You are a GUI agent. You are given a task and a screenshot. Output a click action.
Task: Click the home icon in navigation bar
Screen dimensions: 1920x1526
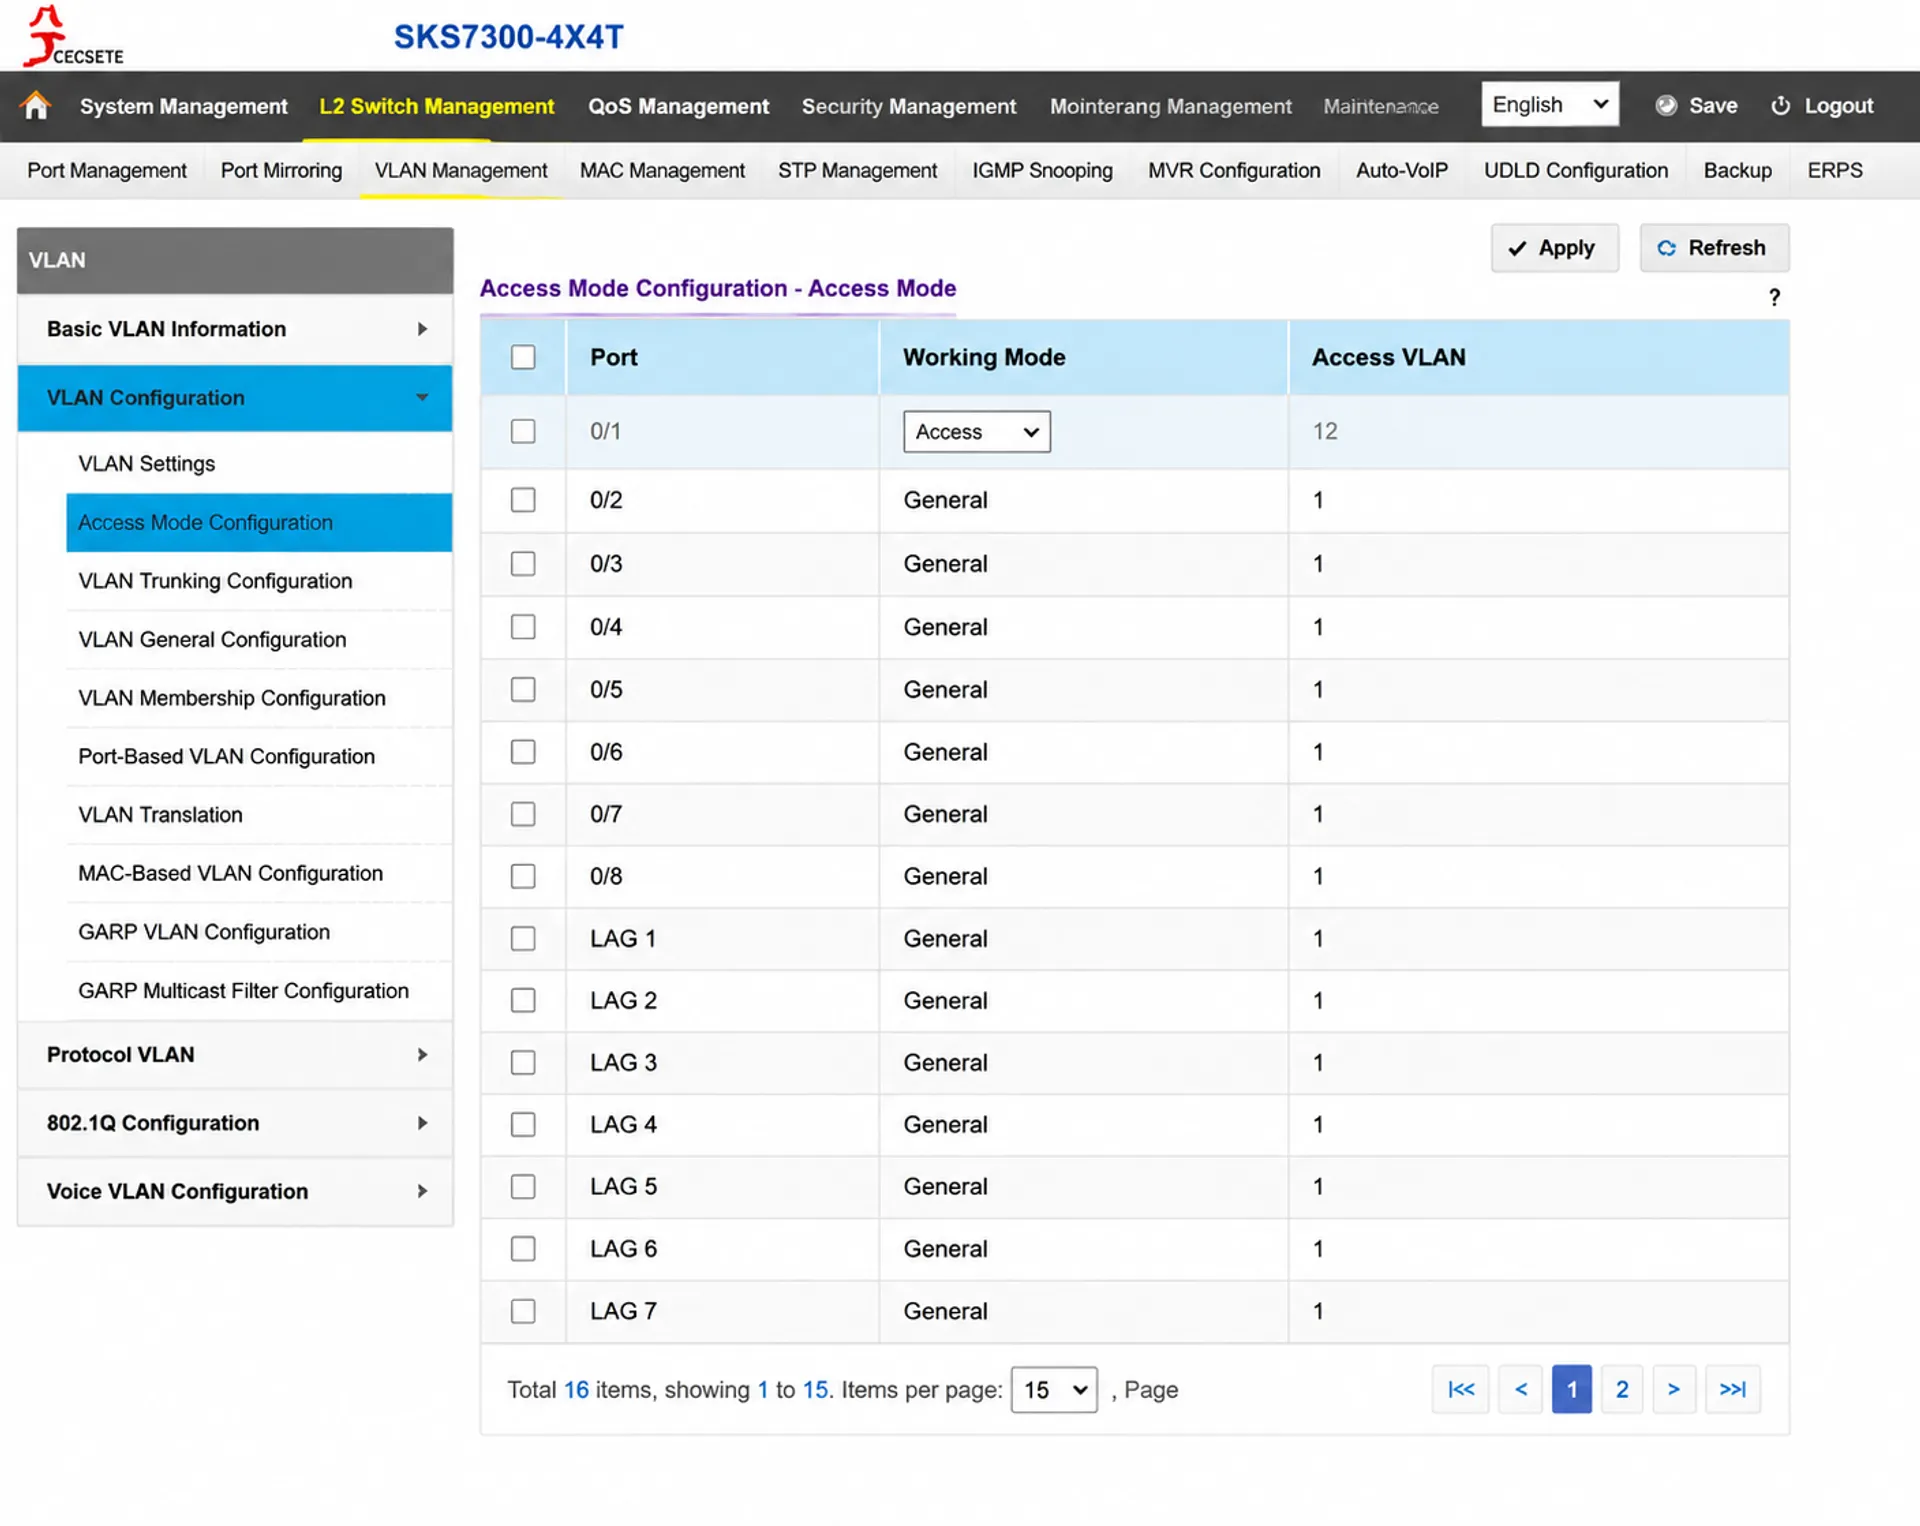click(x=36, y=105)
